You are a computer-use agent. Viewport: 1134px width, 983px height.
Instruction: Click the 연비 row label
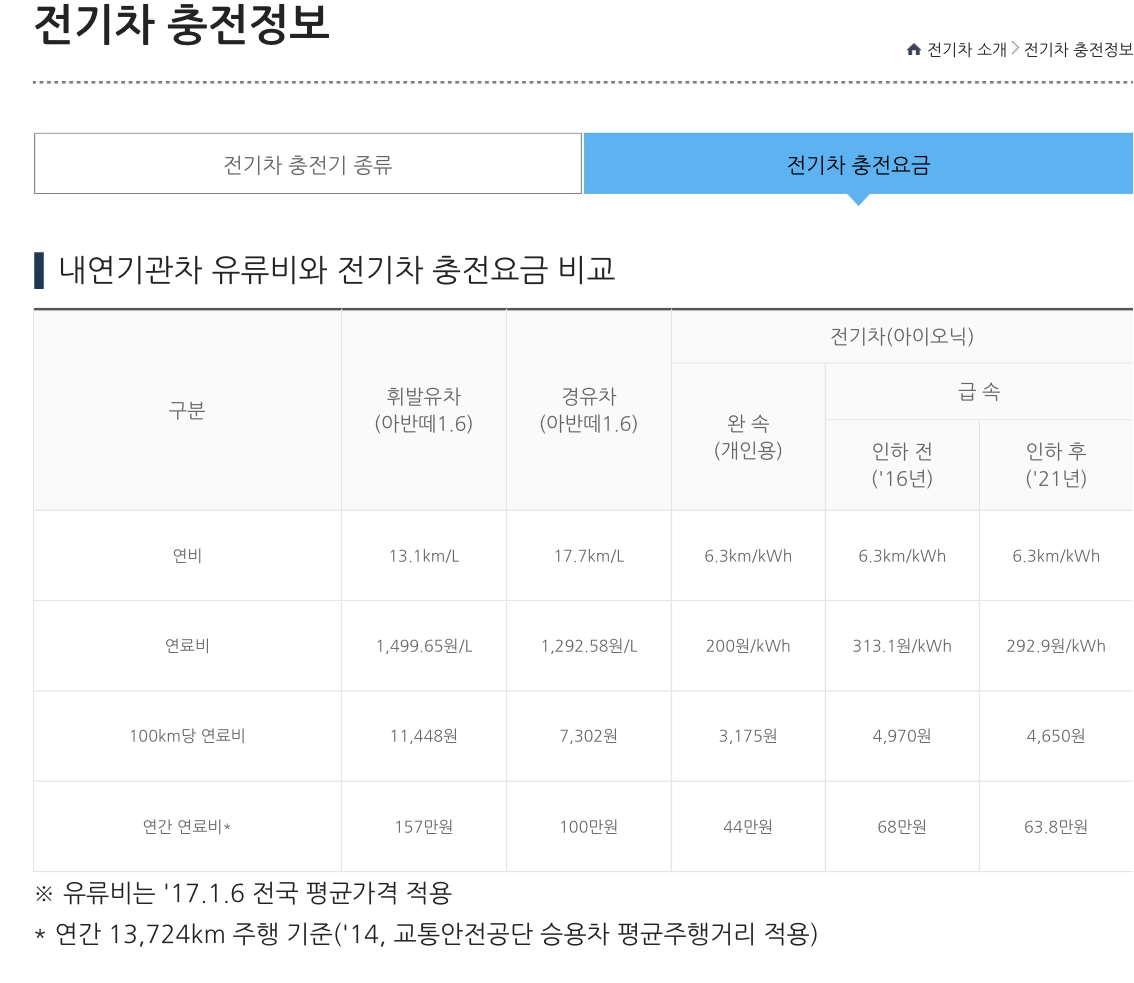pos(187,556)
